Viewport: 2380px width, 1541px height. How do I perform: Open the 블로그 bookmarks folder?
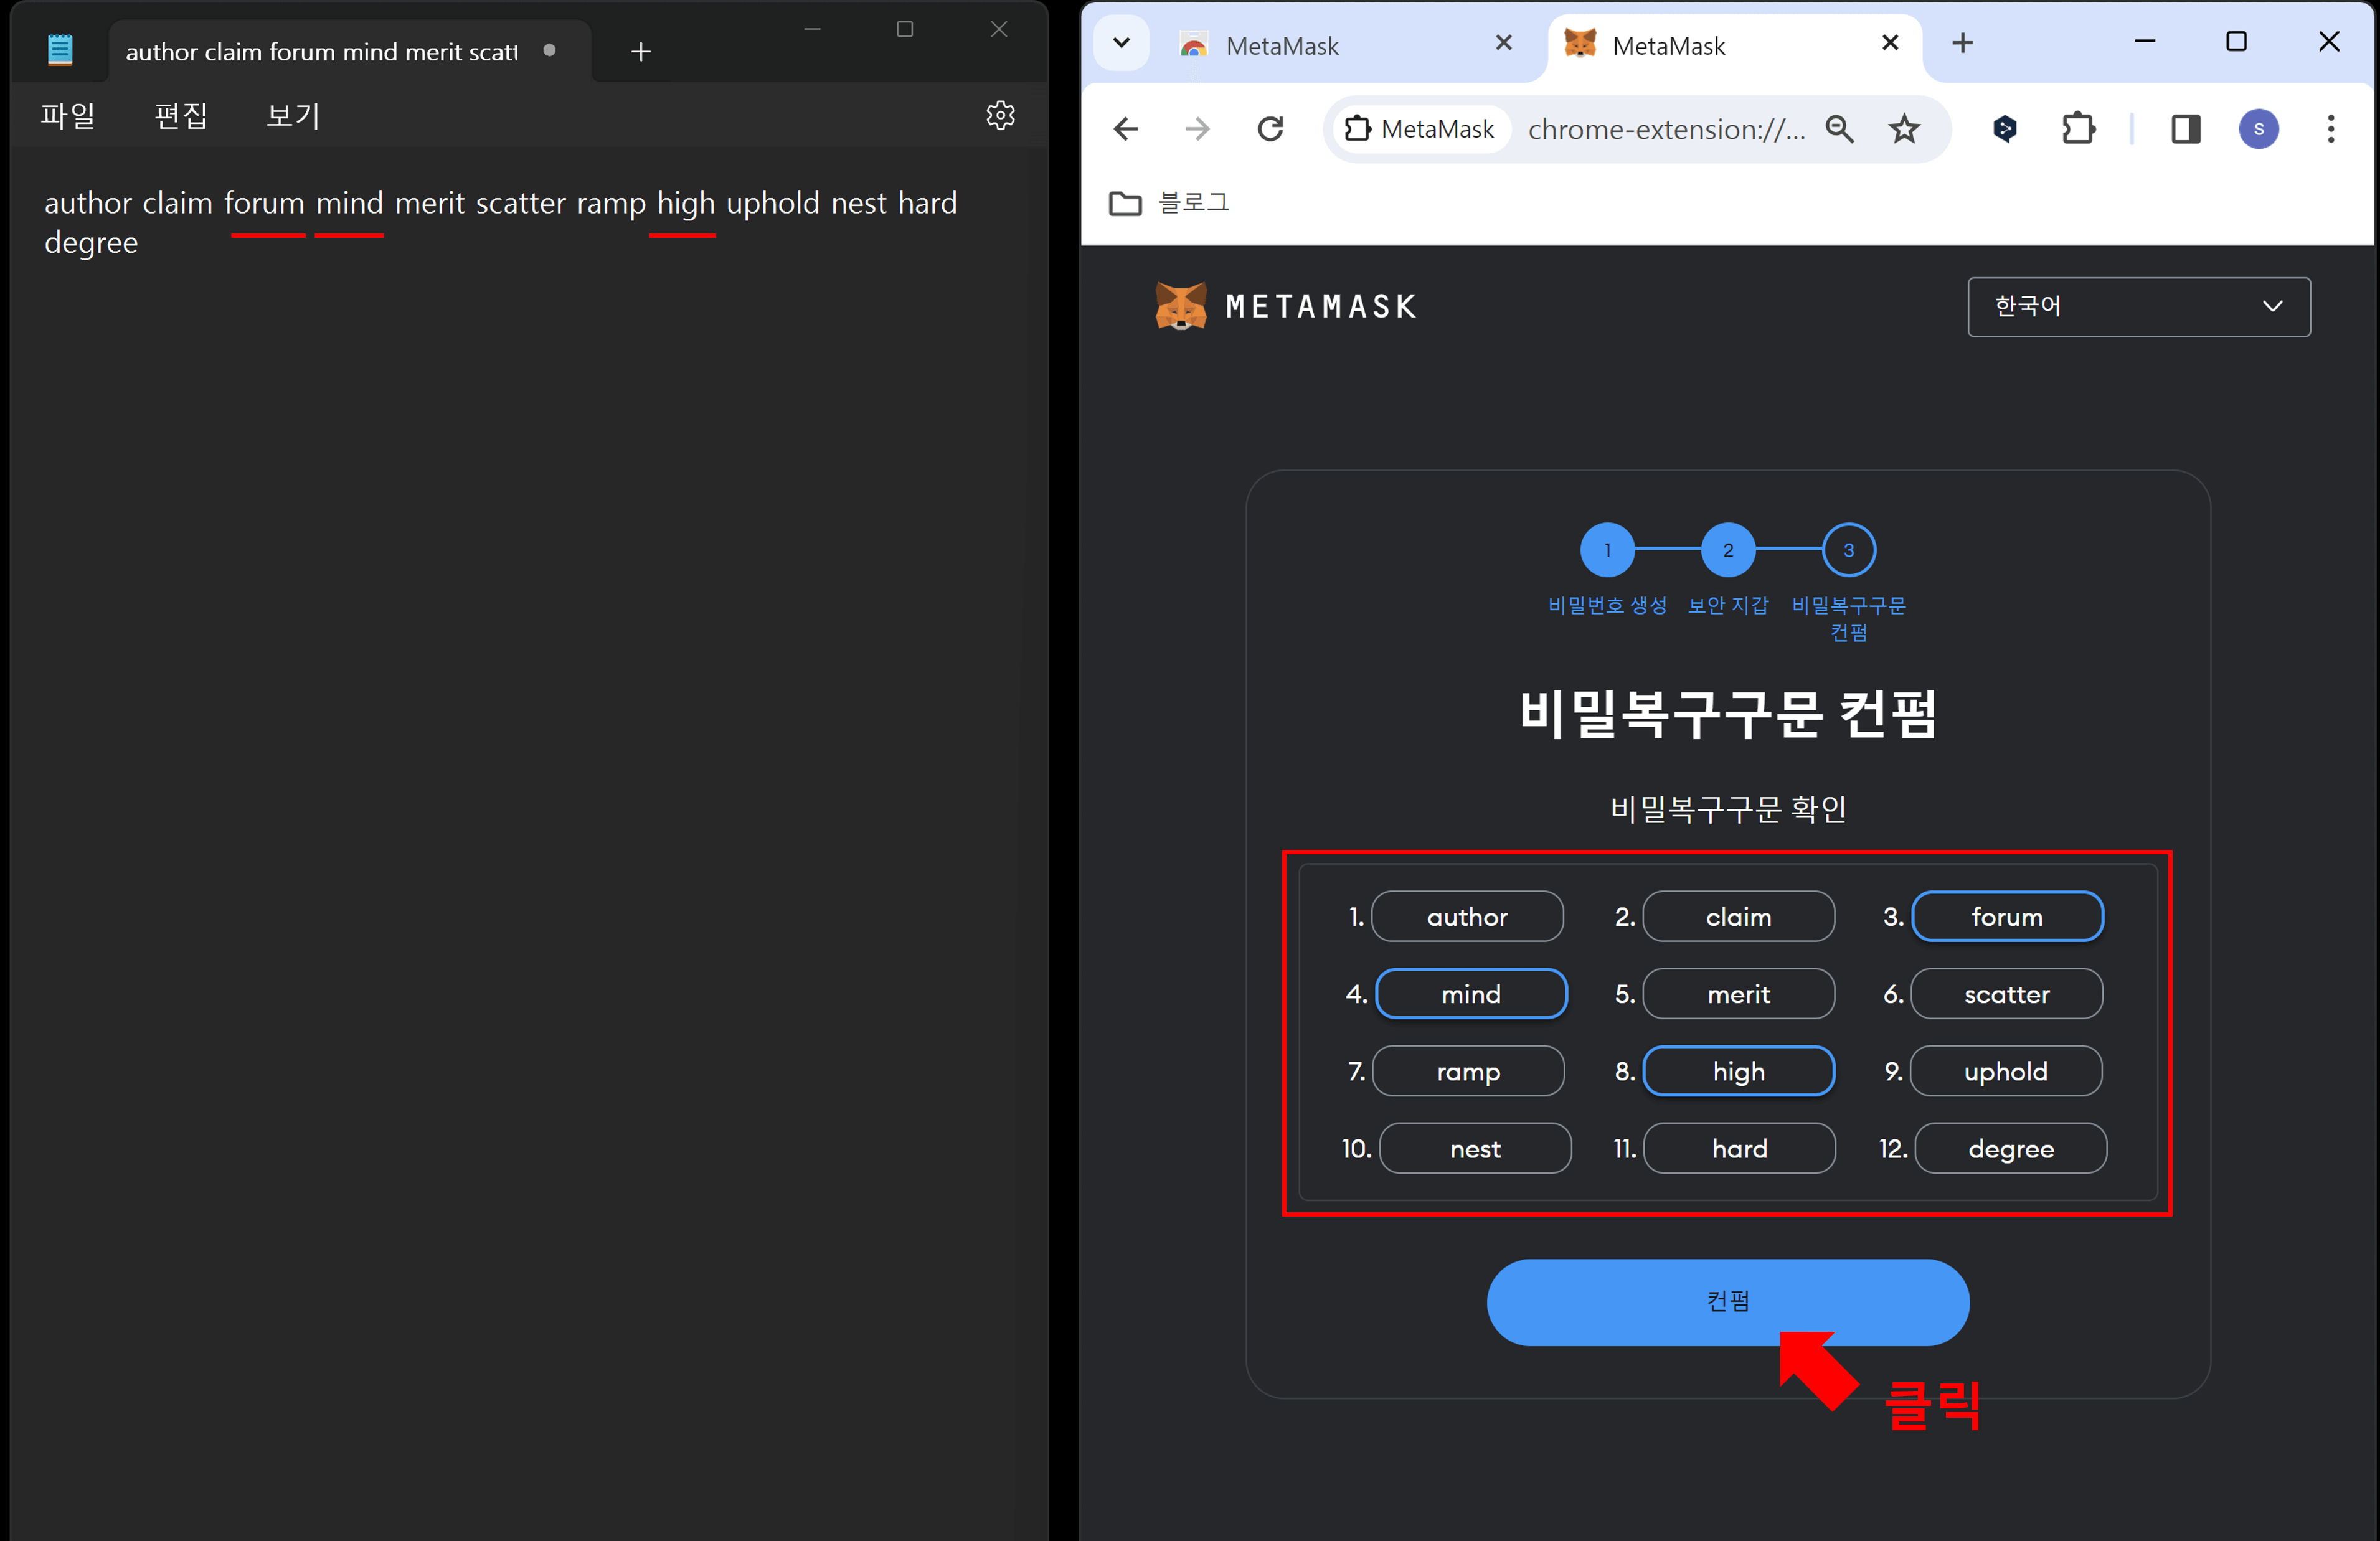(1170, 203)
